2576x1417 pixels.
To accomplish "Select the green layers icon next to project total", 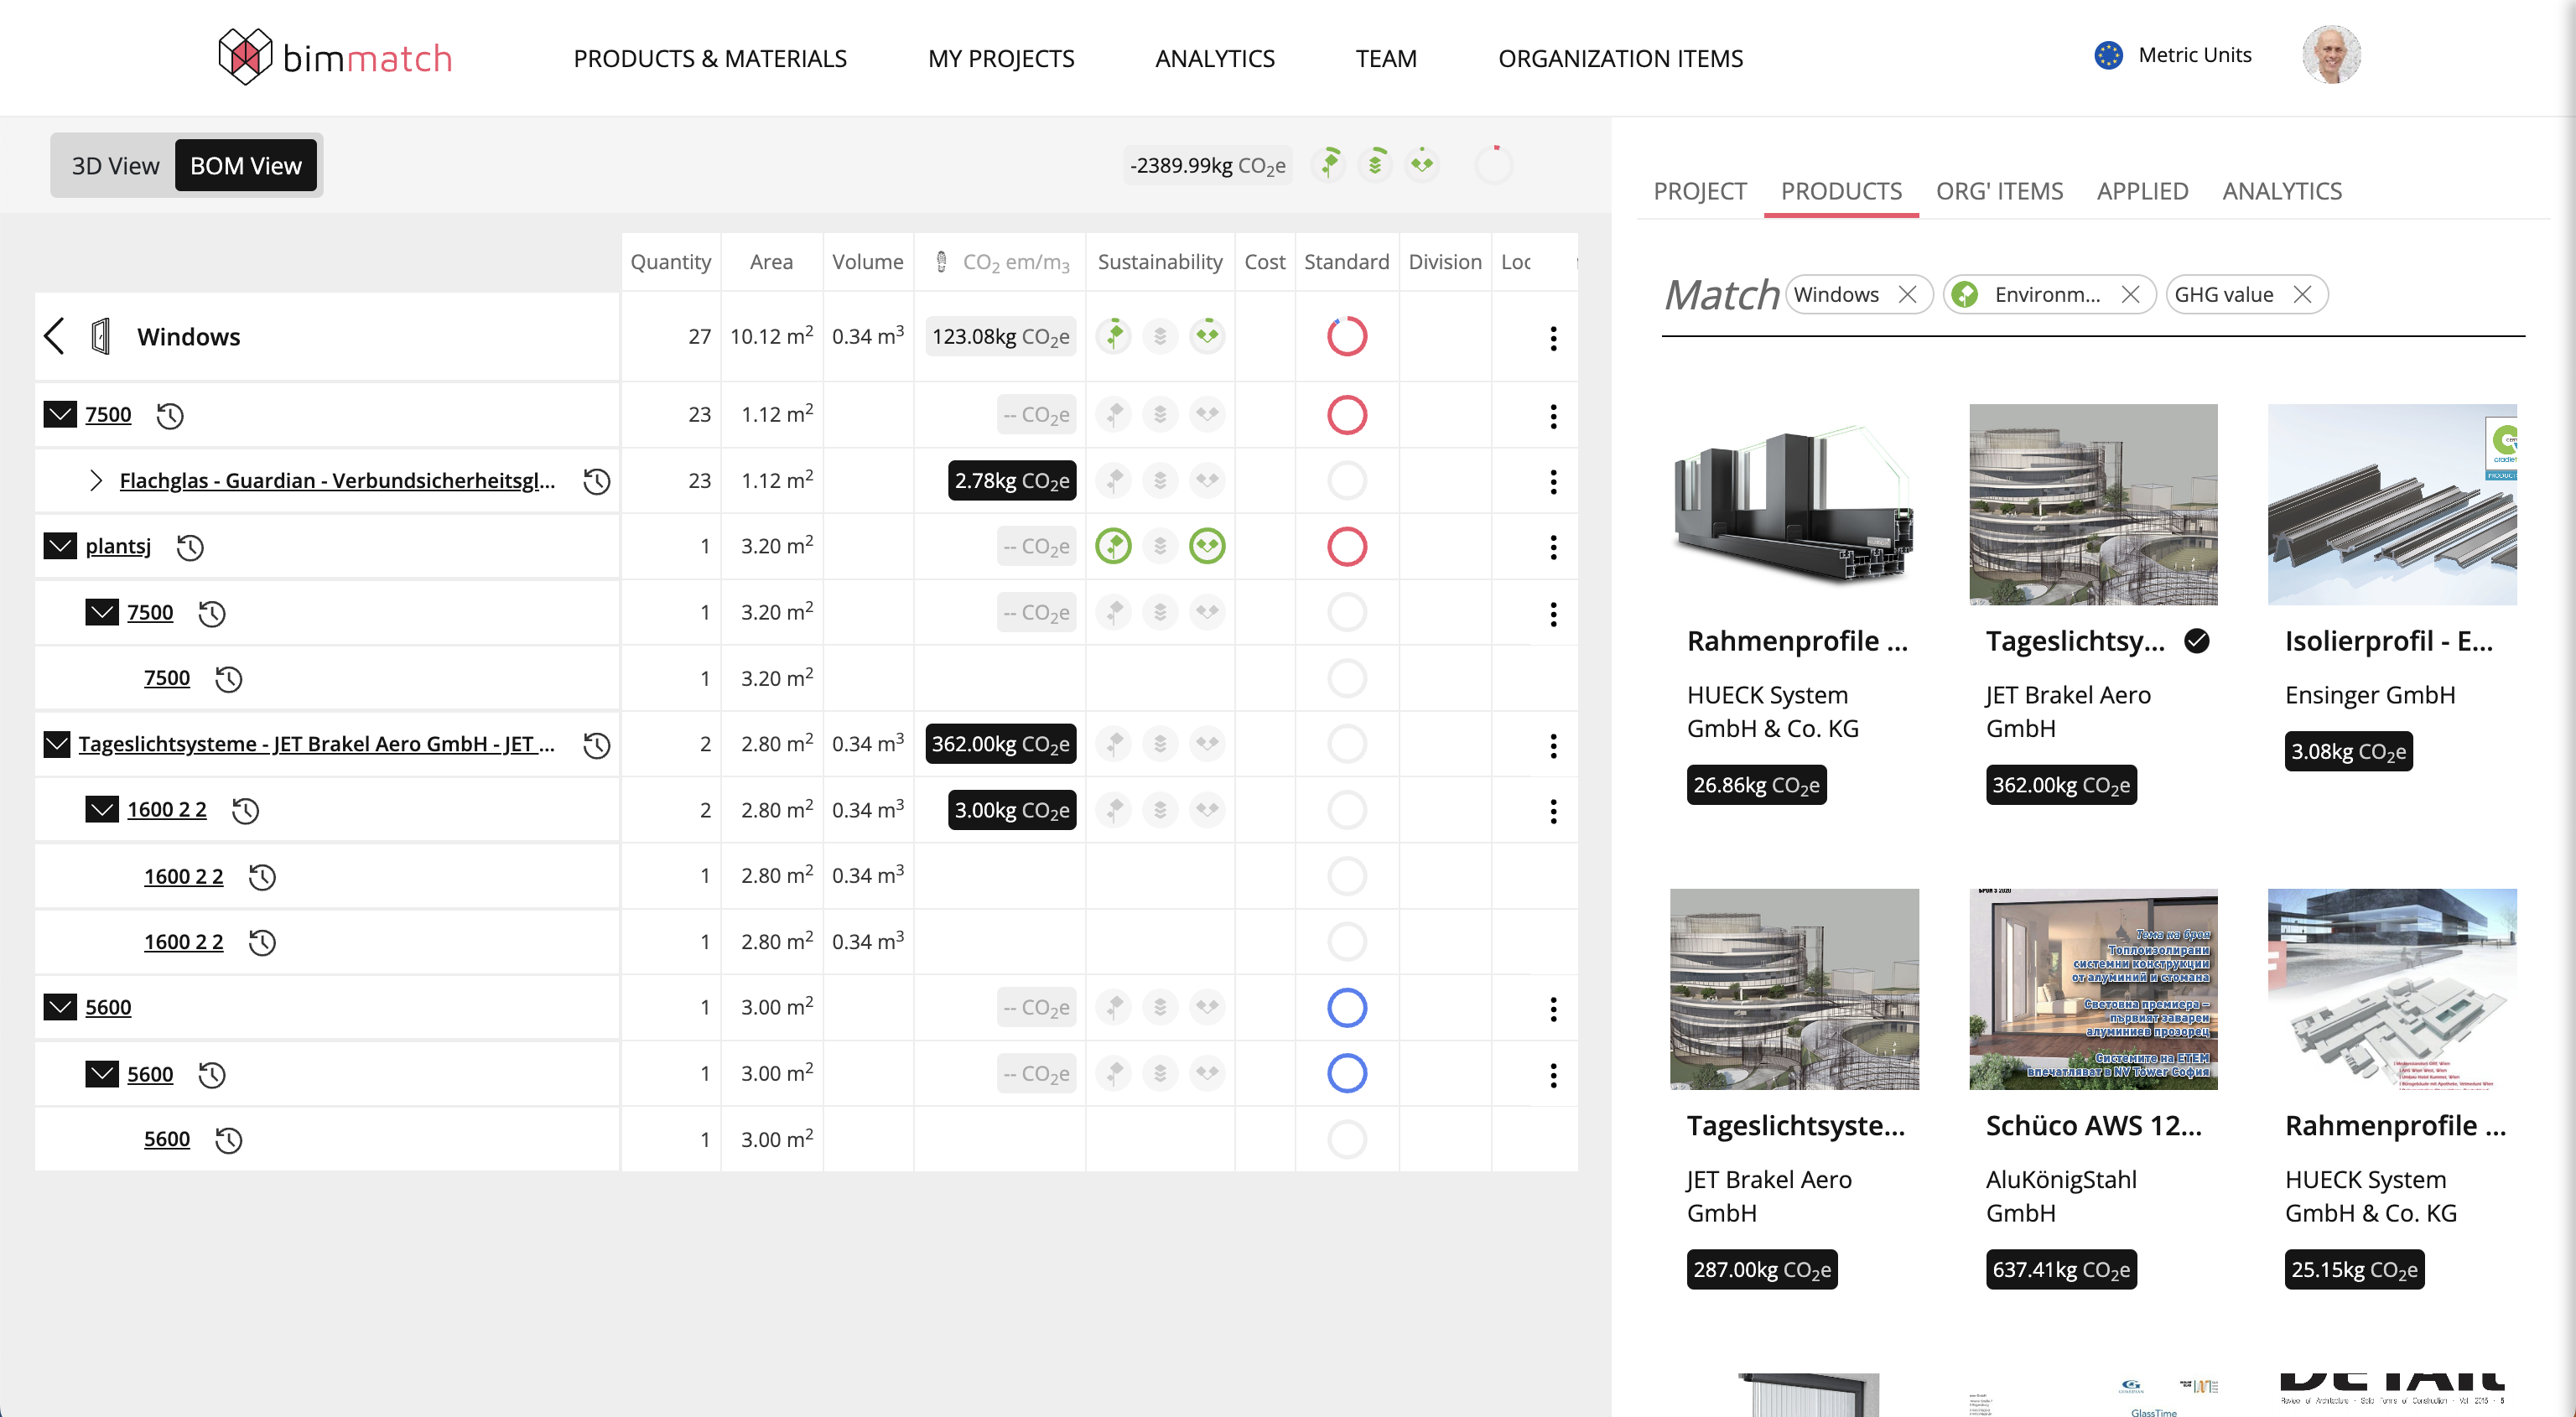I will pos(1375,163).
